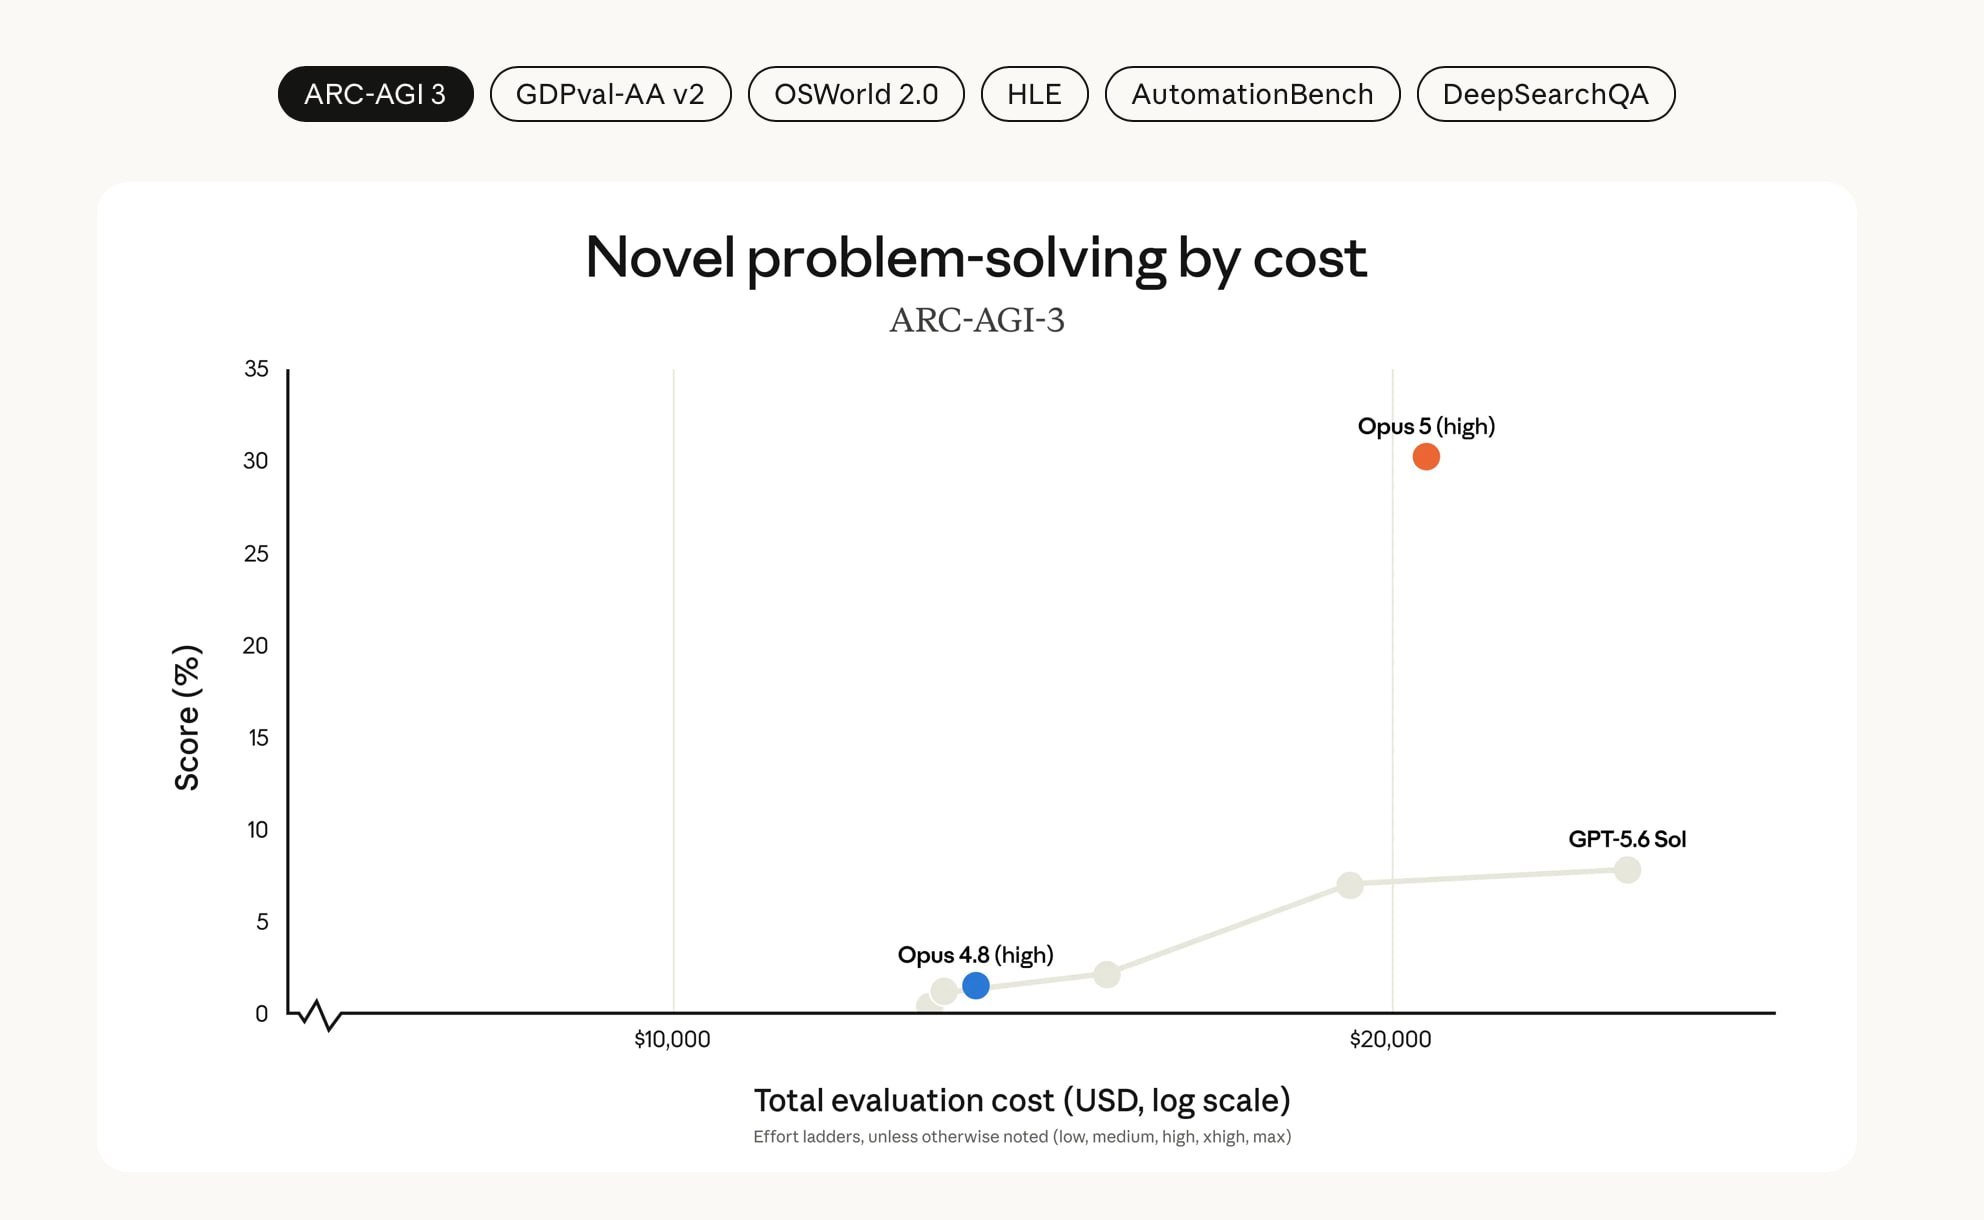Open the OSWorld 2.0 tab
Viewport: 1984px width, 1220px height.
click(856, 94)
